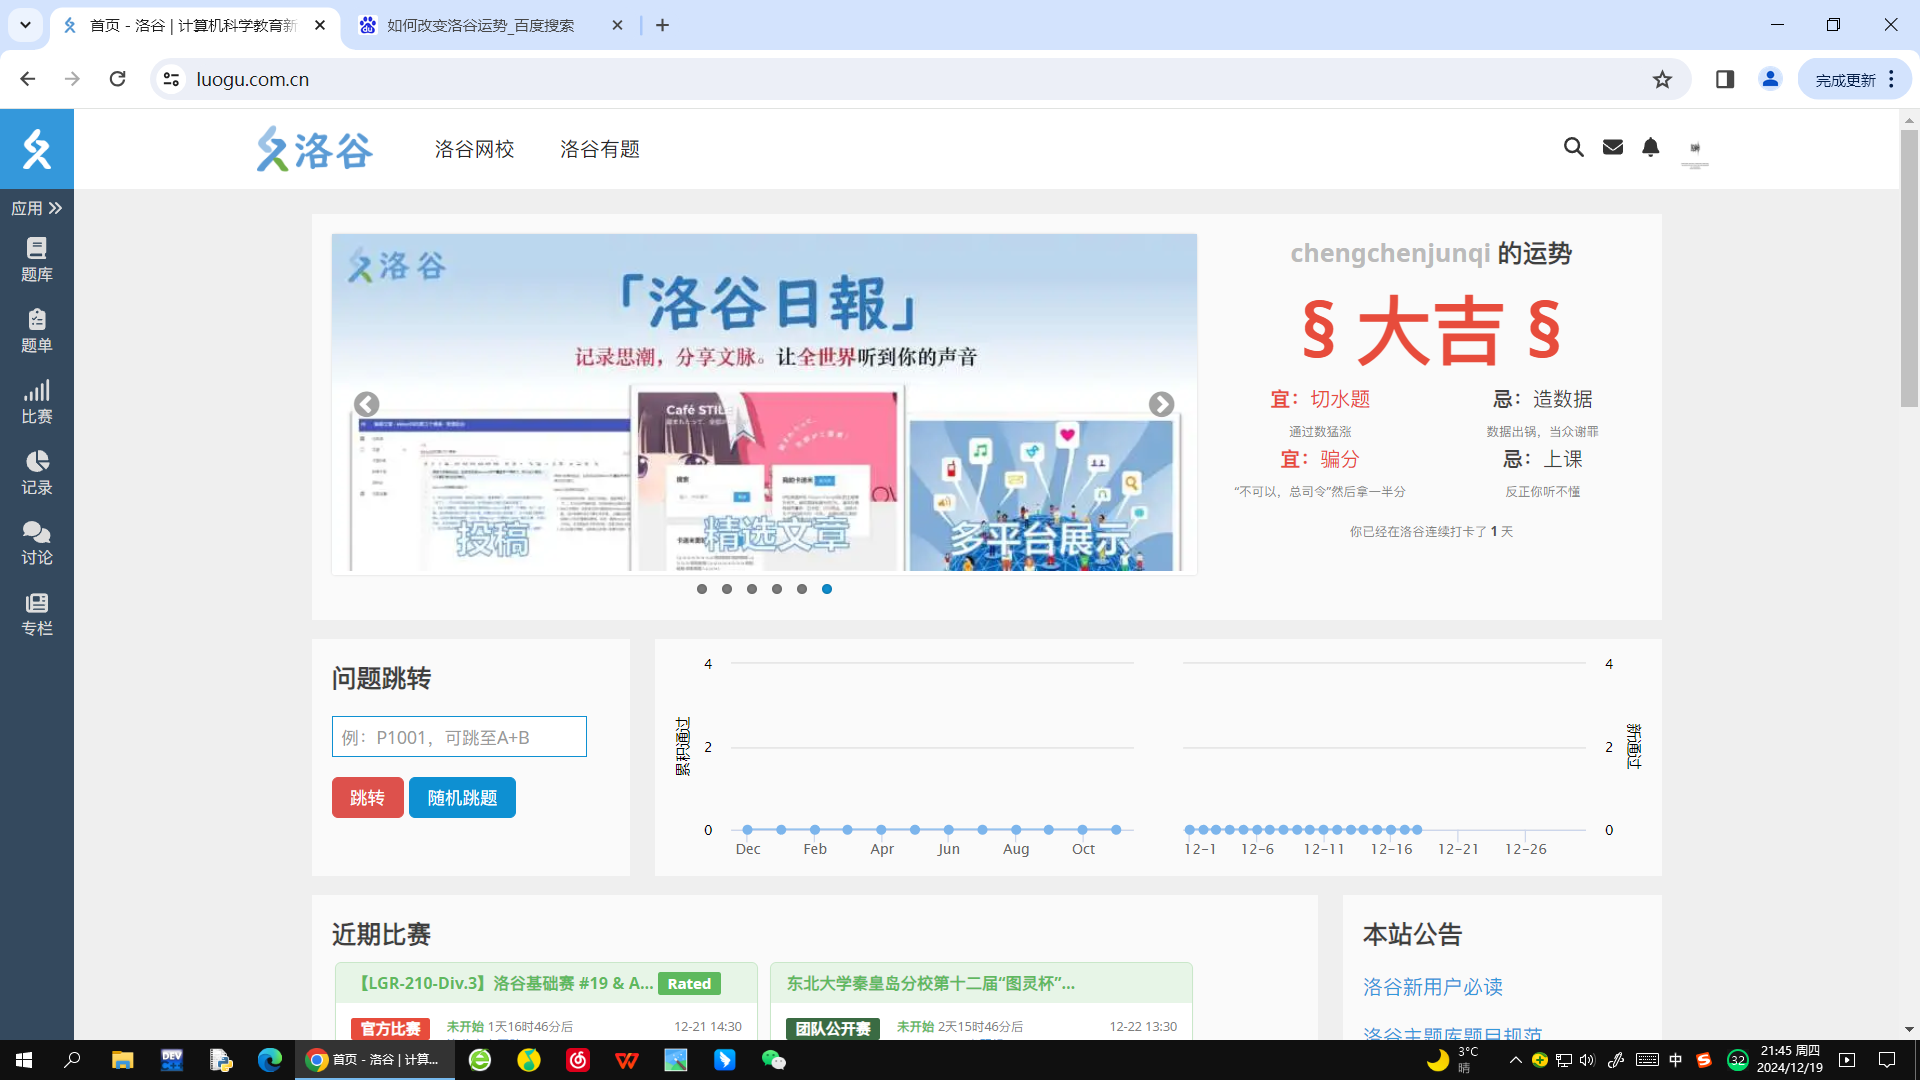Show hidden system tray icons
Screen dimensions: 1920x1080
coord(1515,1060)
